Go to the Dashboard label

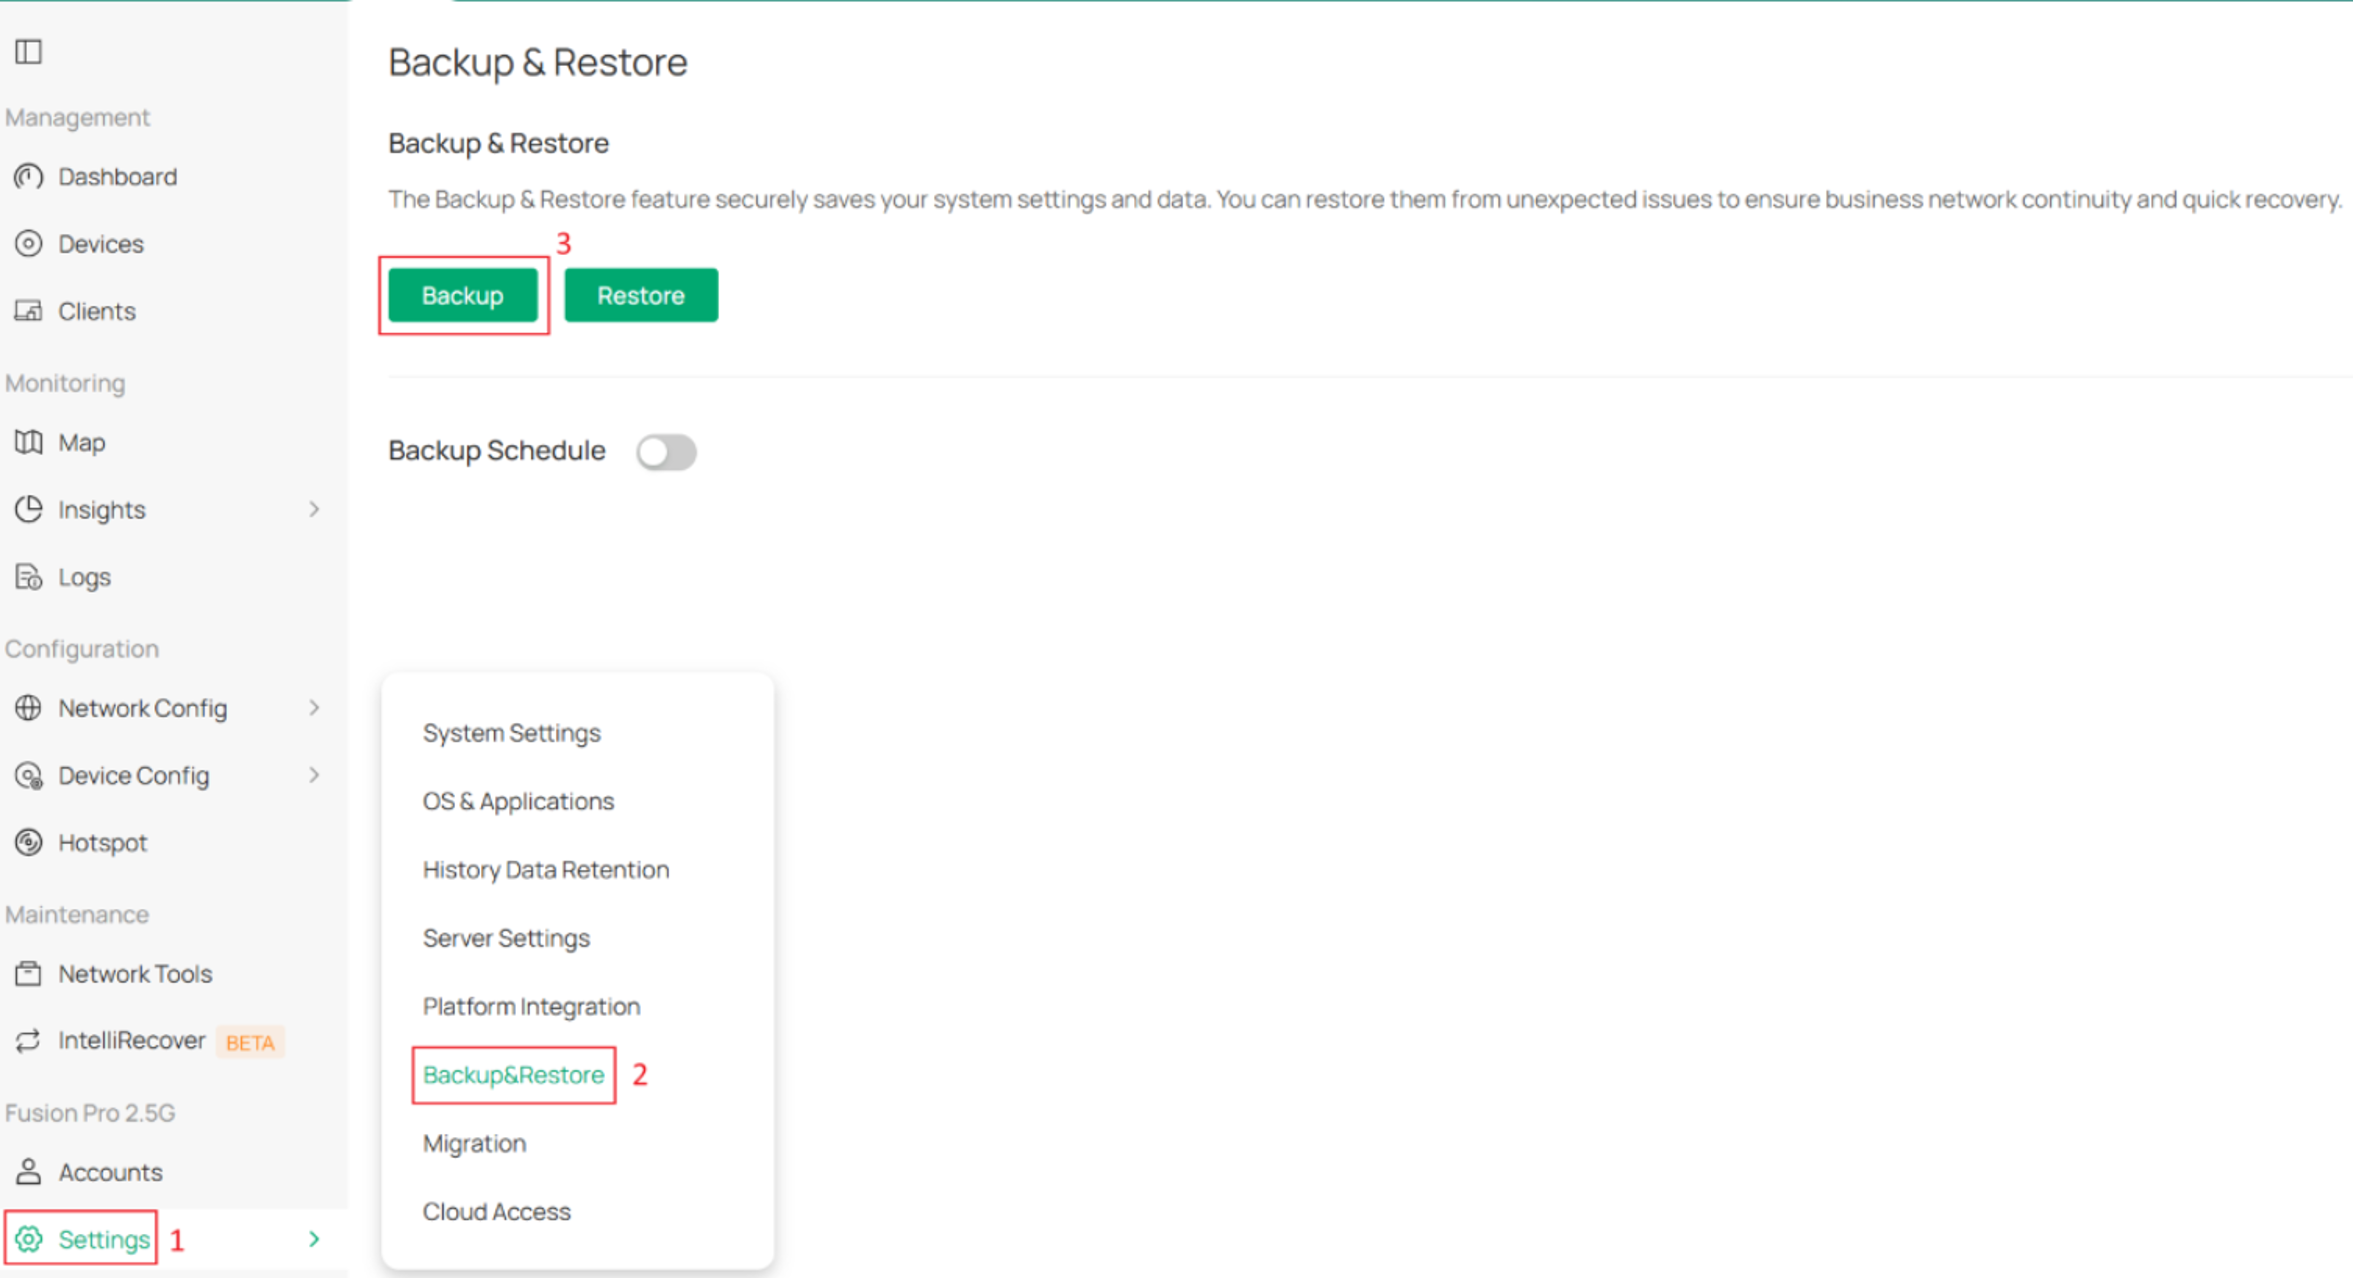pos(118,177)
